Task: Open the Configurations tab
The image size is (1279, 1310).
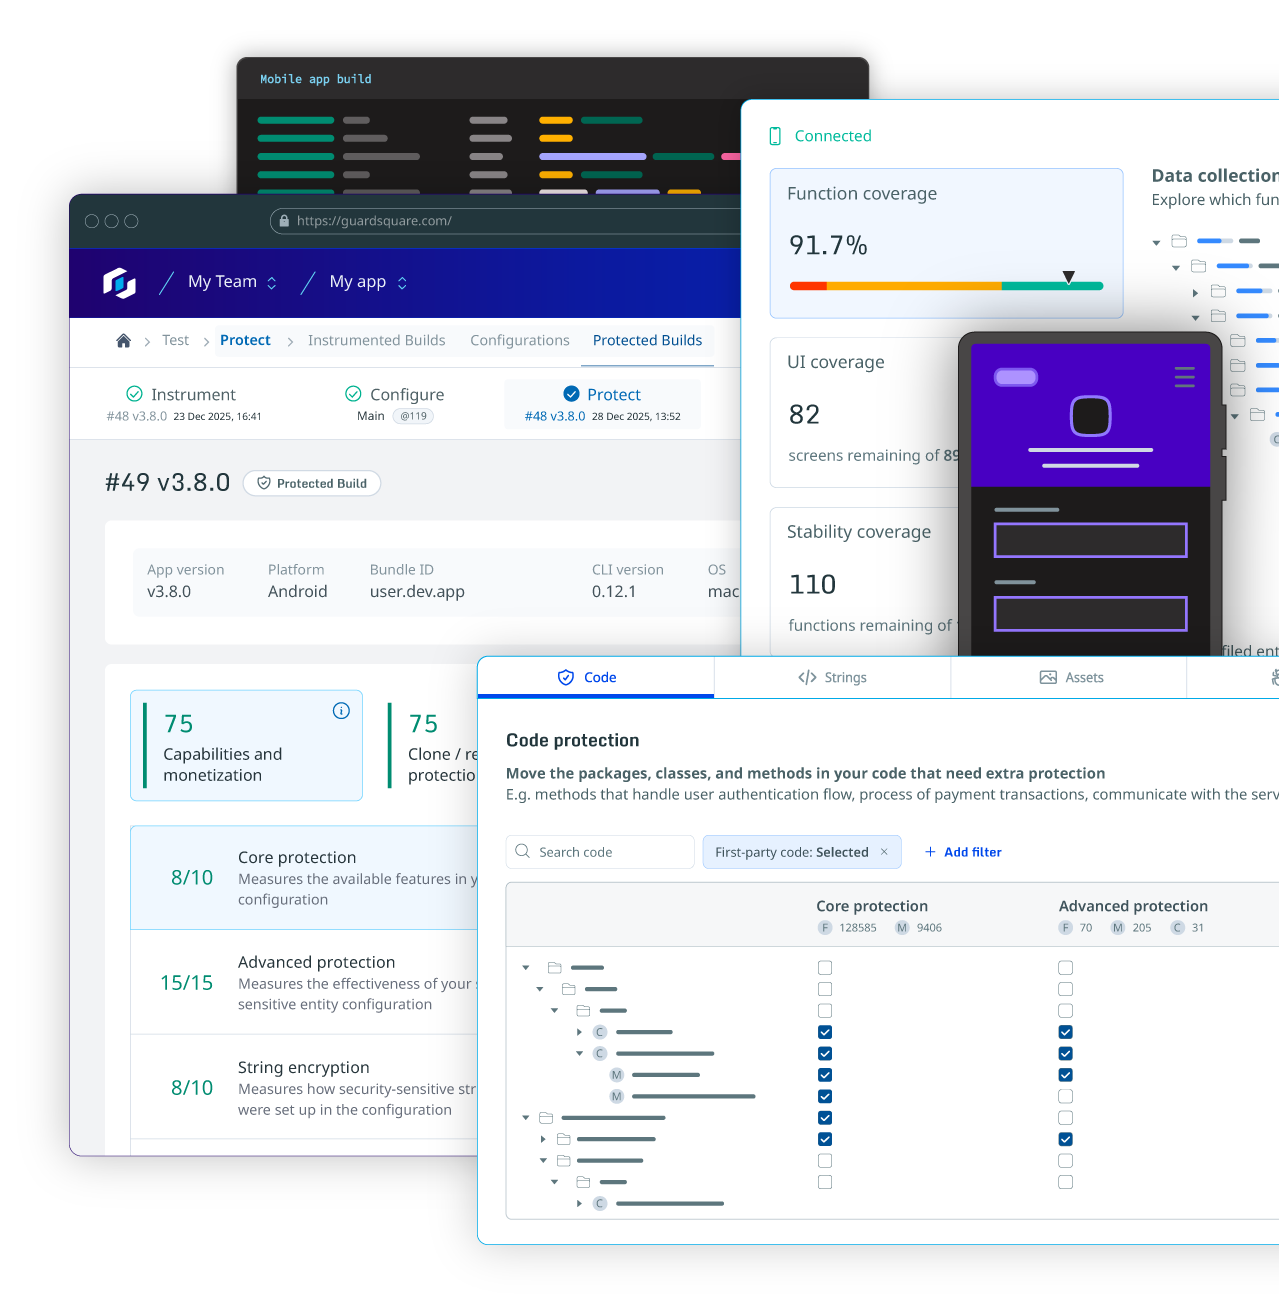Action: tap(519, 340)
